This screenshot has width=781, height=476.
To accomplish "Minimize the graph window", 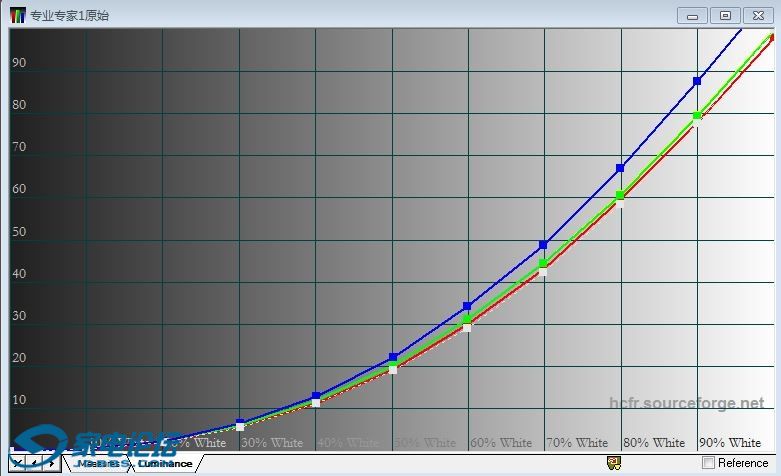I will [x=692, y=15].
